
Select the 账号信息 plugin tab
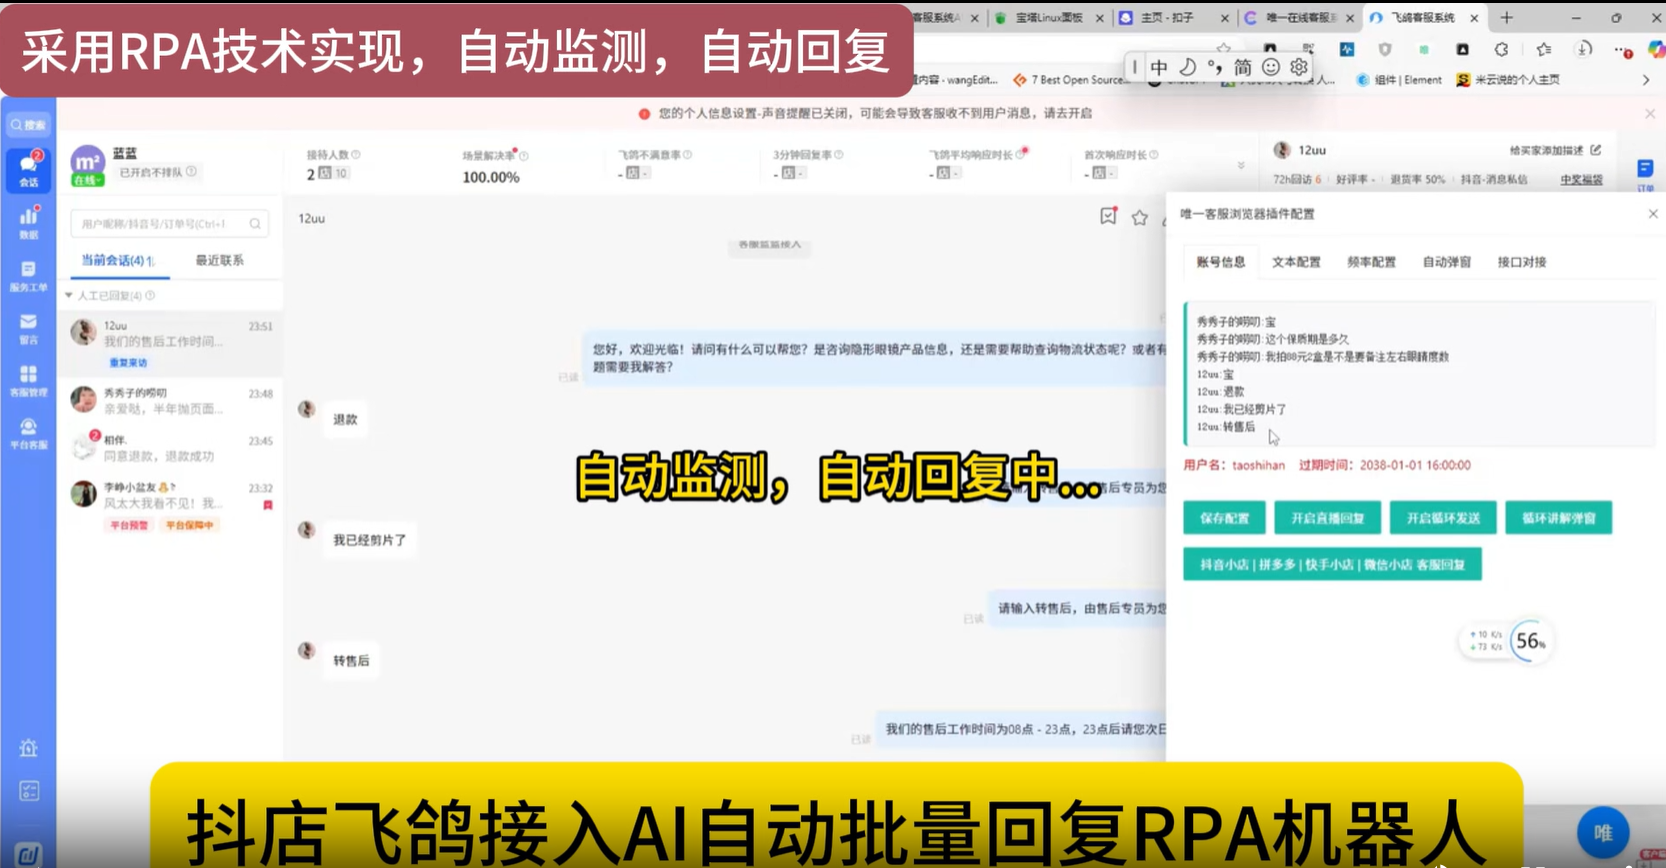click(x=1221, y=262)
